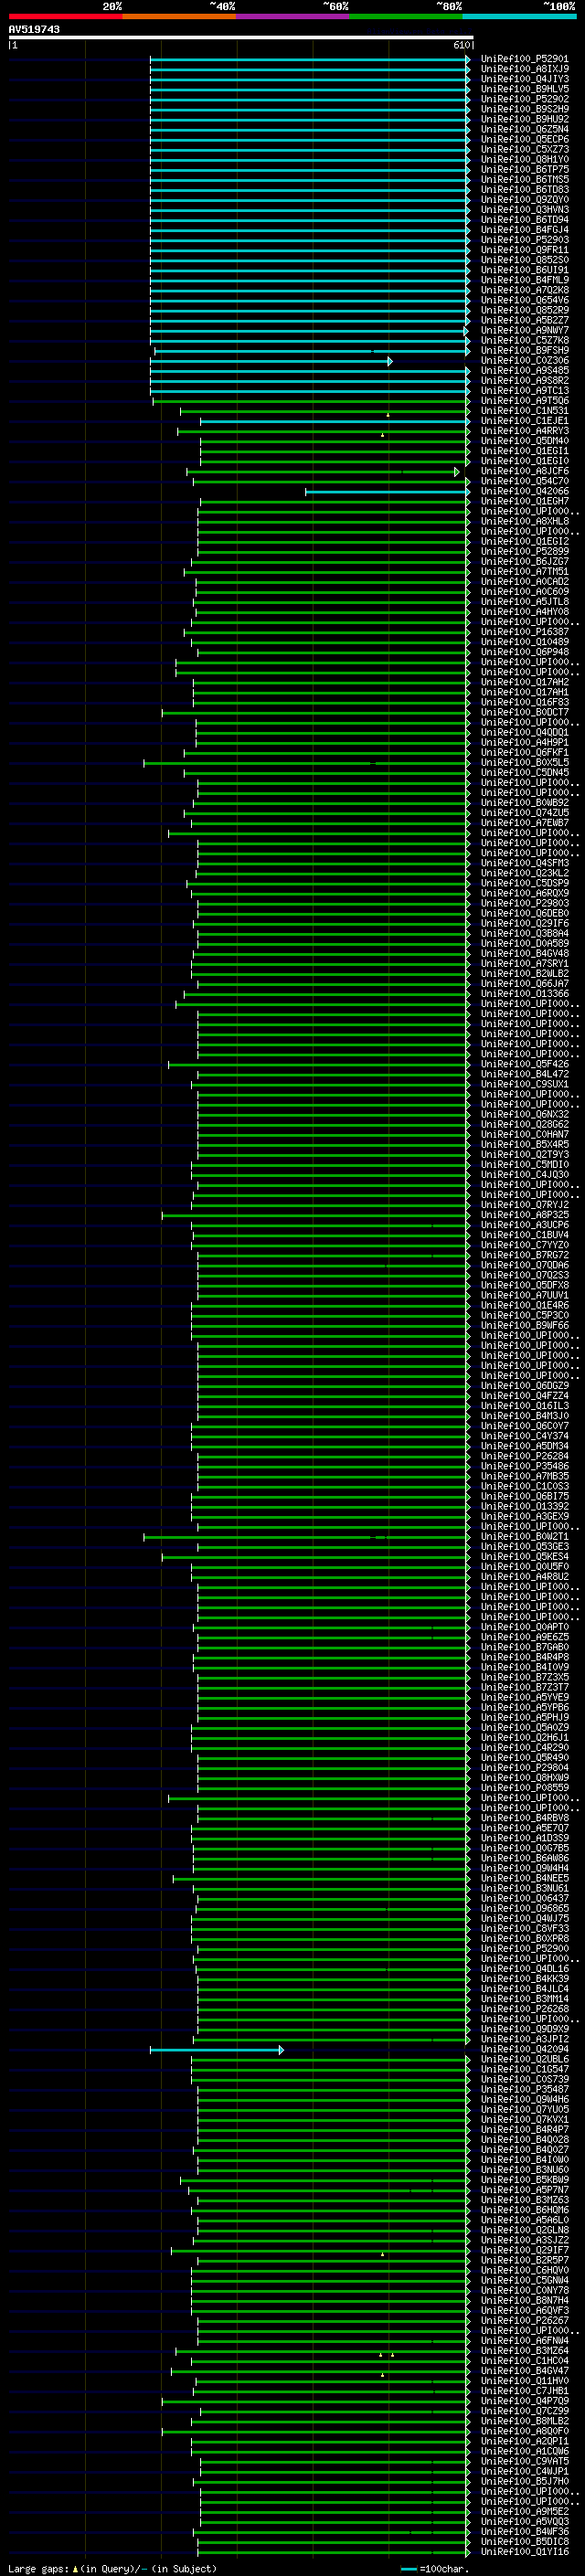Image resolution: width=585 pixels, height=2576 pixels.
Task: Open hit UniRef100_A7Q2K8
Action: pyautogui.click(x=525, y=290)
